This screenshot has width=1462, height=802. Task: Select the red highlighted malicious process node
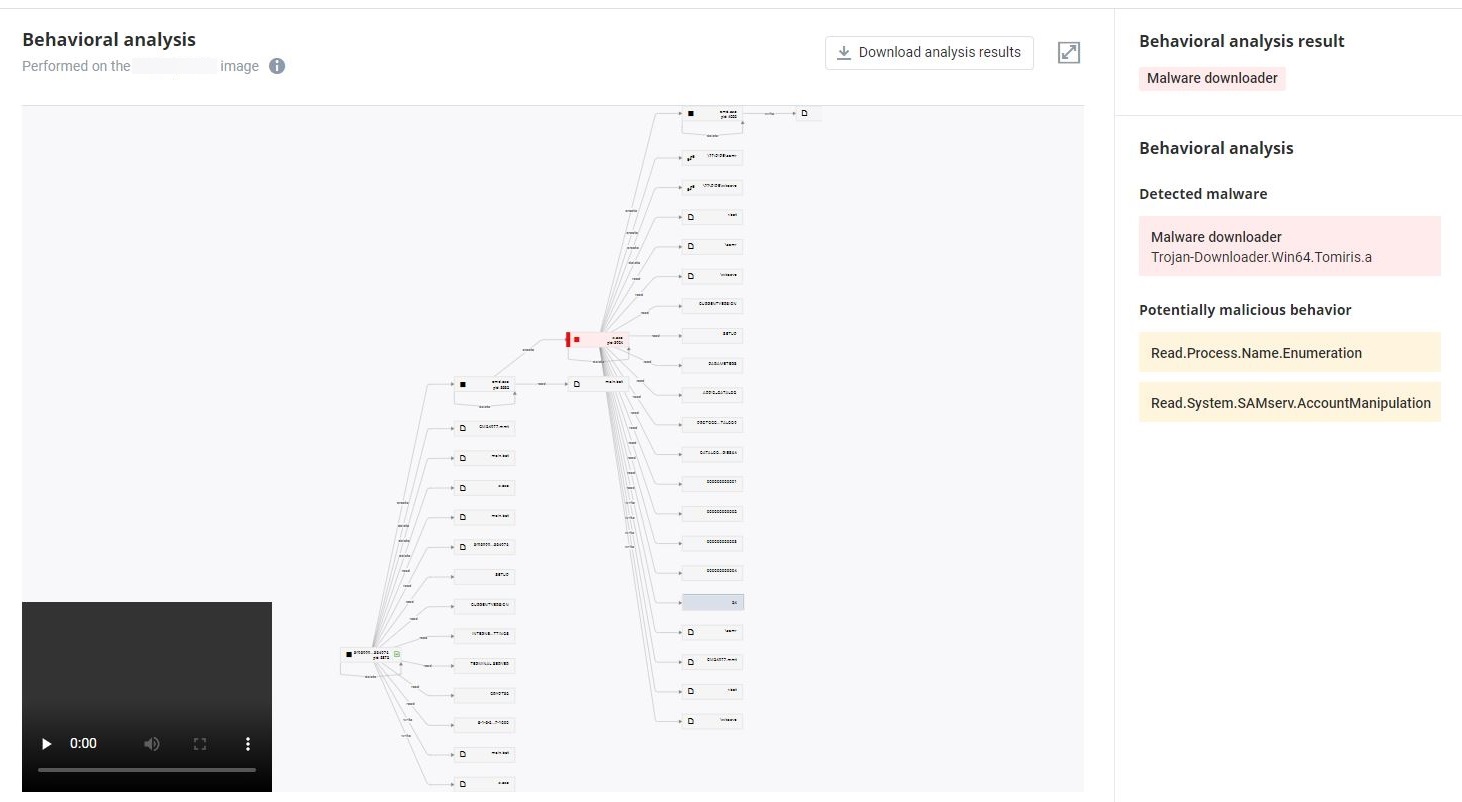pyautogui.click(x=598, y=340)
